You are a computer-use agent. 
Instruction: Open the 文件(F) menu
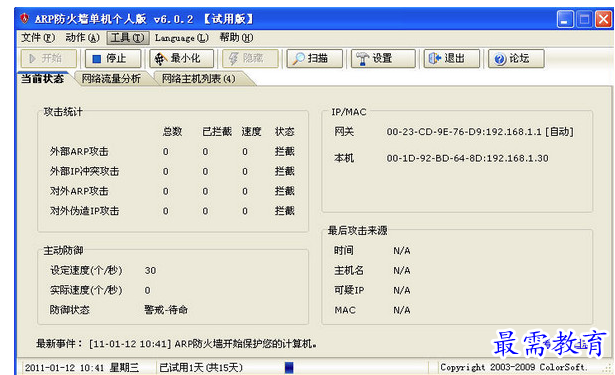tap(38, 38)
